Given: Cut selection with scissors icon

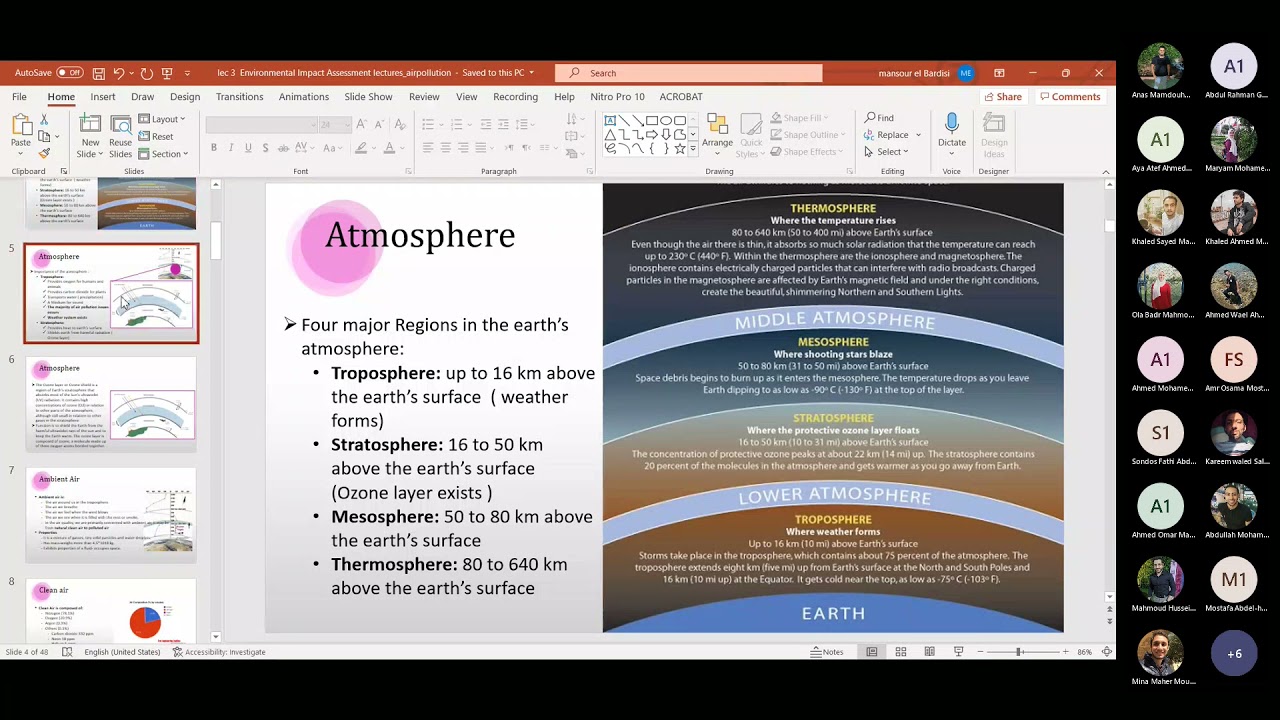Looking at the screenshot, I should pos(44,119).
